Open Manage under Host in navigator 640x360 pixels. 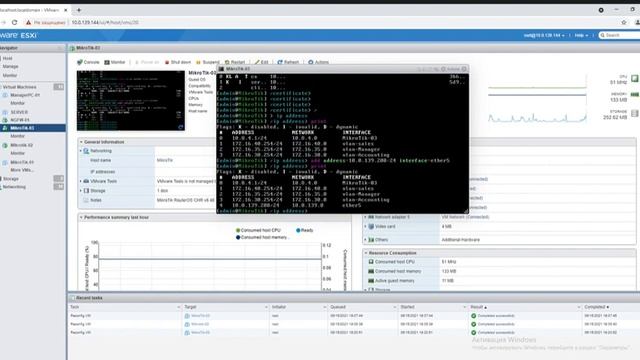10,67
